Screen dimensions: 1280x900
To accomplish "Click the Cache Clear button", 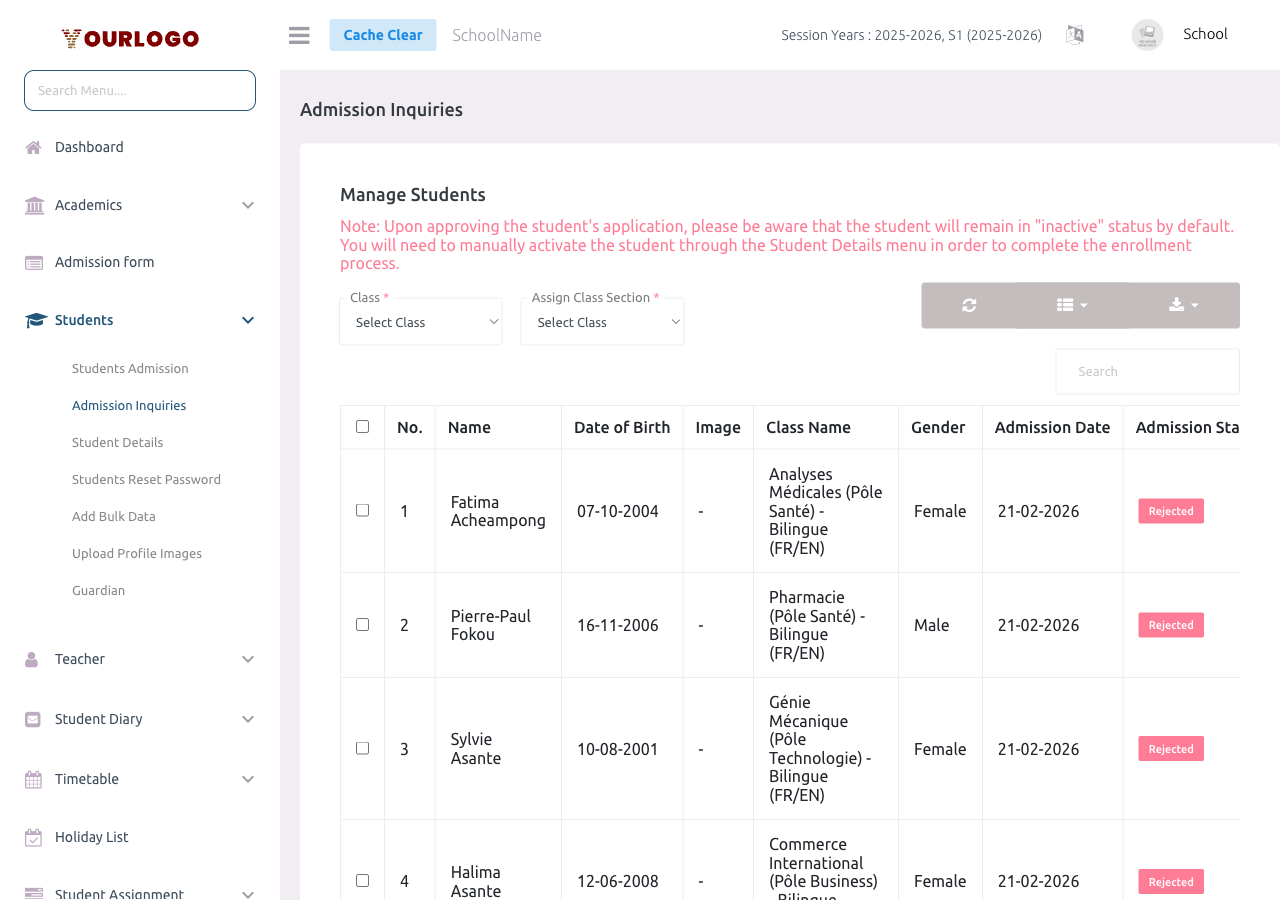I will click(x=383, y=34).
